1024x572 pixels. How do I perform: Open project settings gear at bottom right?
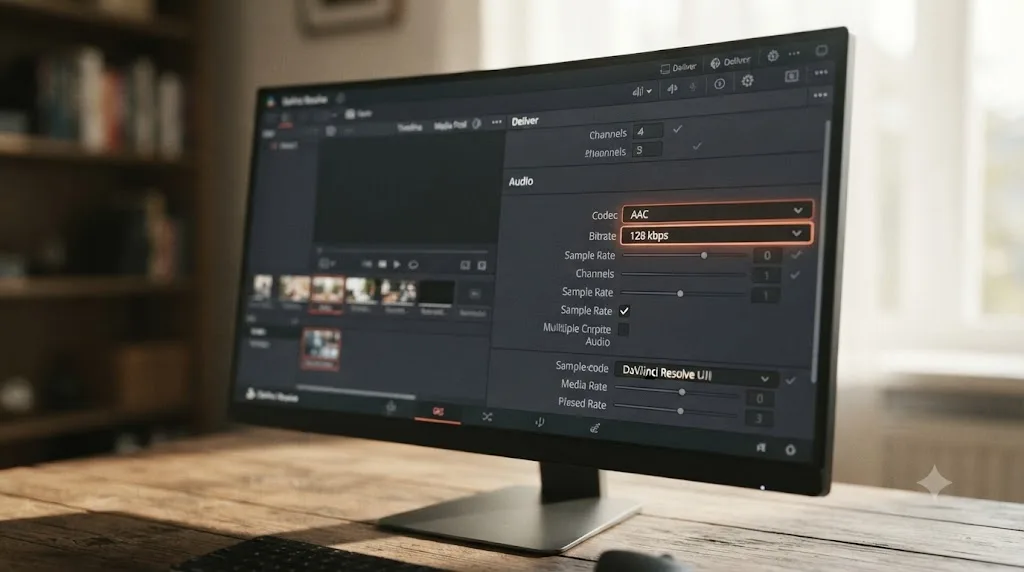[x=790, y=450]
